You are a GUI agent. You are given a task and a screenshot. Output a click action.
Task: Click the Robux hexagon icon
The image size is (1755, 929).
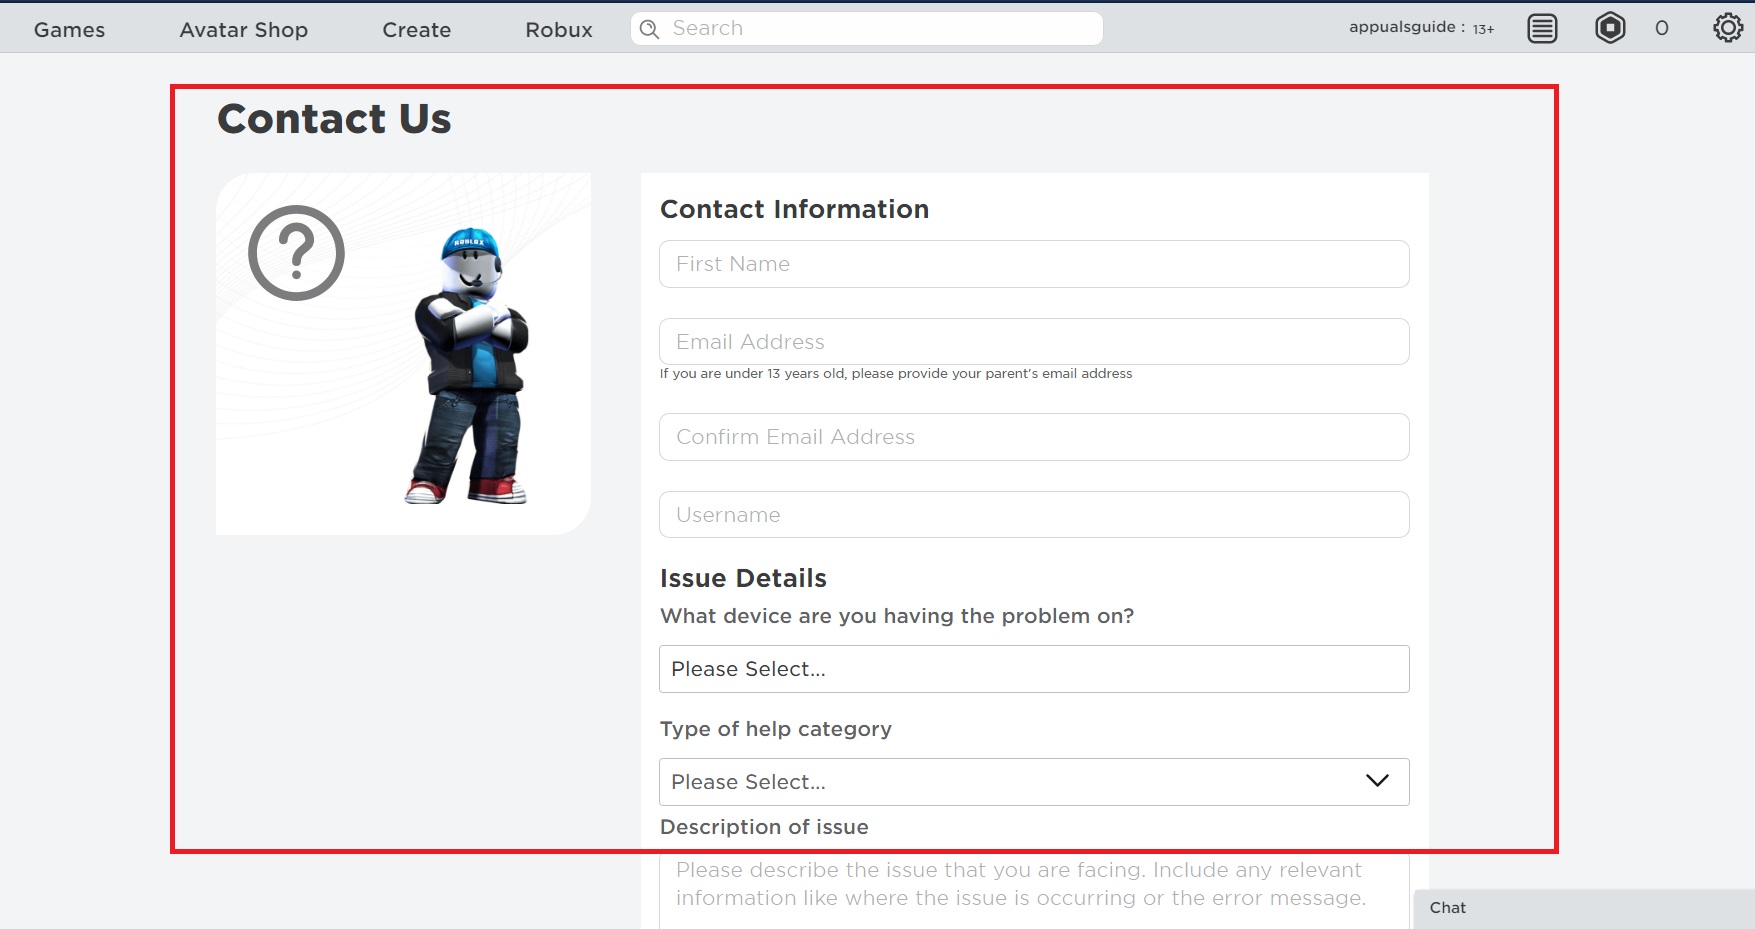(x=1610, y=28)
